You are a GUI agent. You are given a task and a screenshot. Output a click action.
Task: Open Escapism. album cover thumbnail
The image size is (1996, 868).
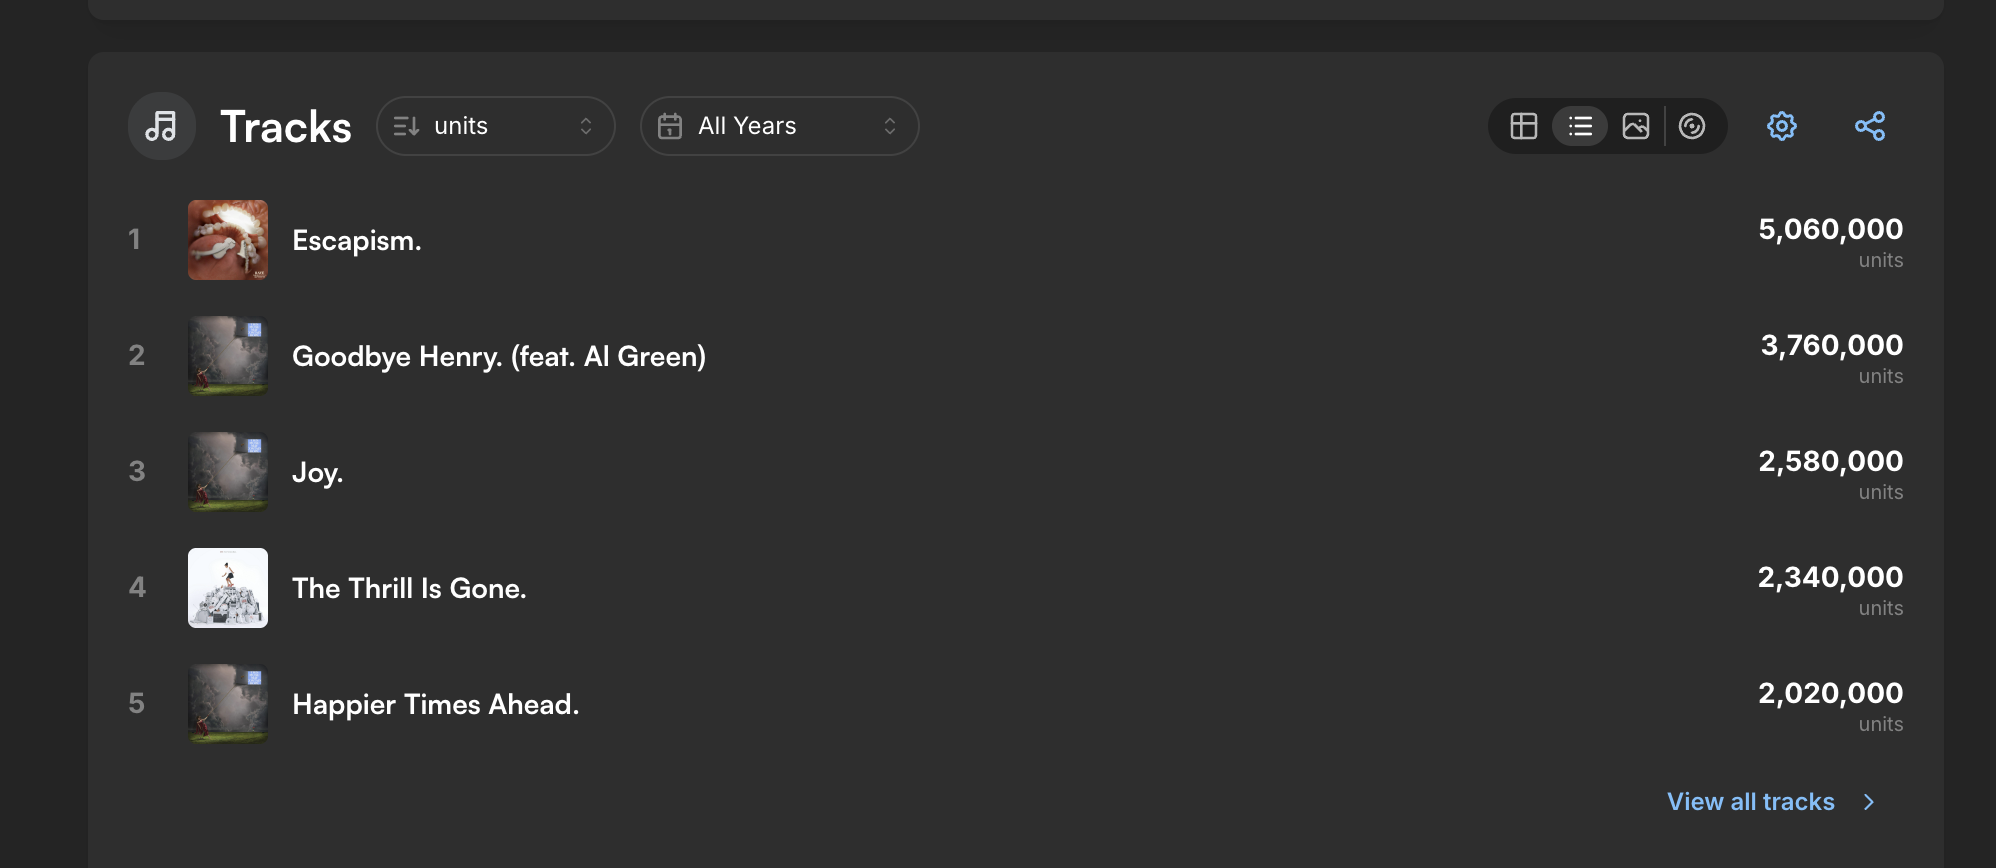point(228,240)
